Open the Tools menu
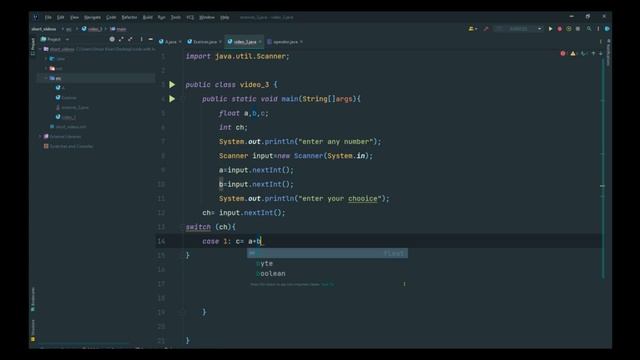This screenshot has height=360, width=640. click(176, 17)
